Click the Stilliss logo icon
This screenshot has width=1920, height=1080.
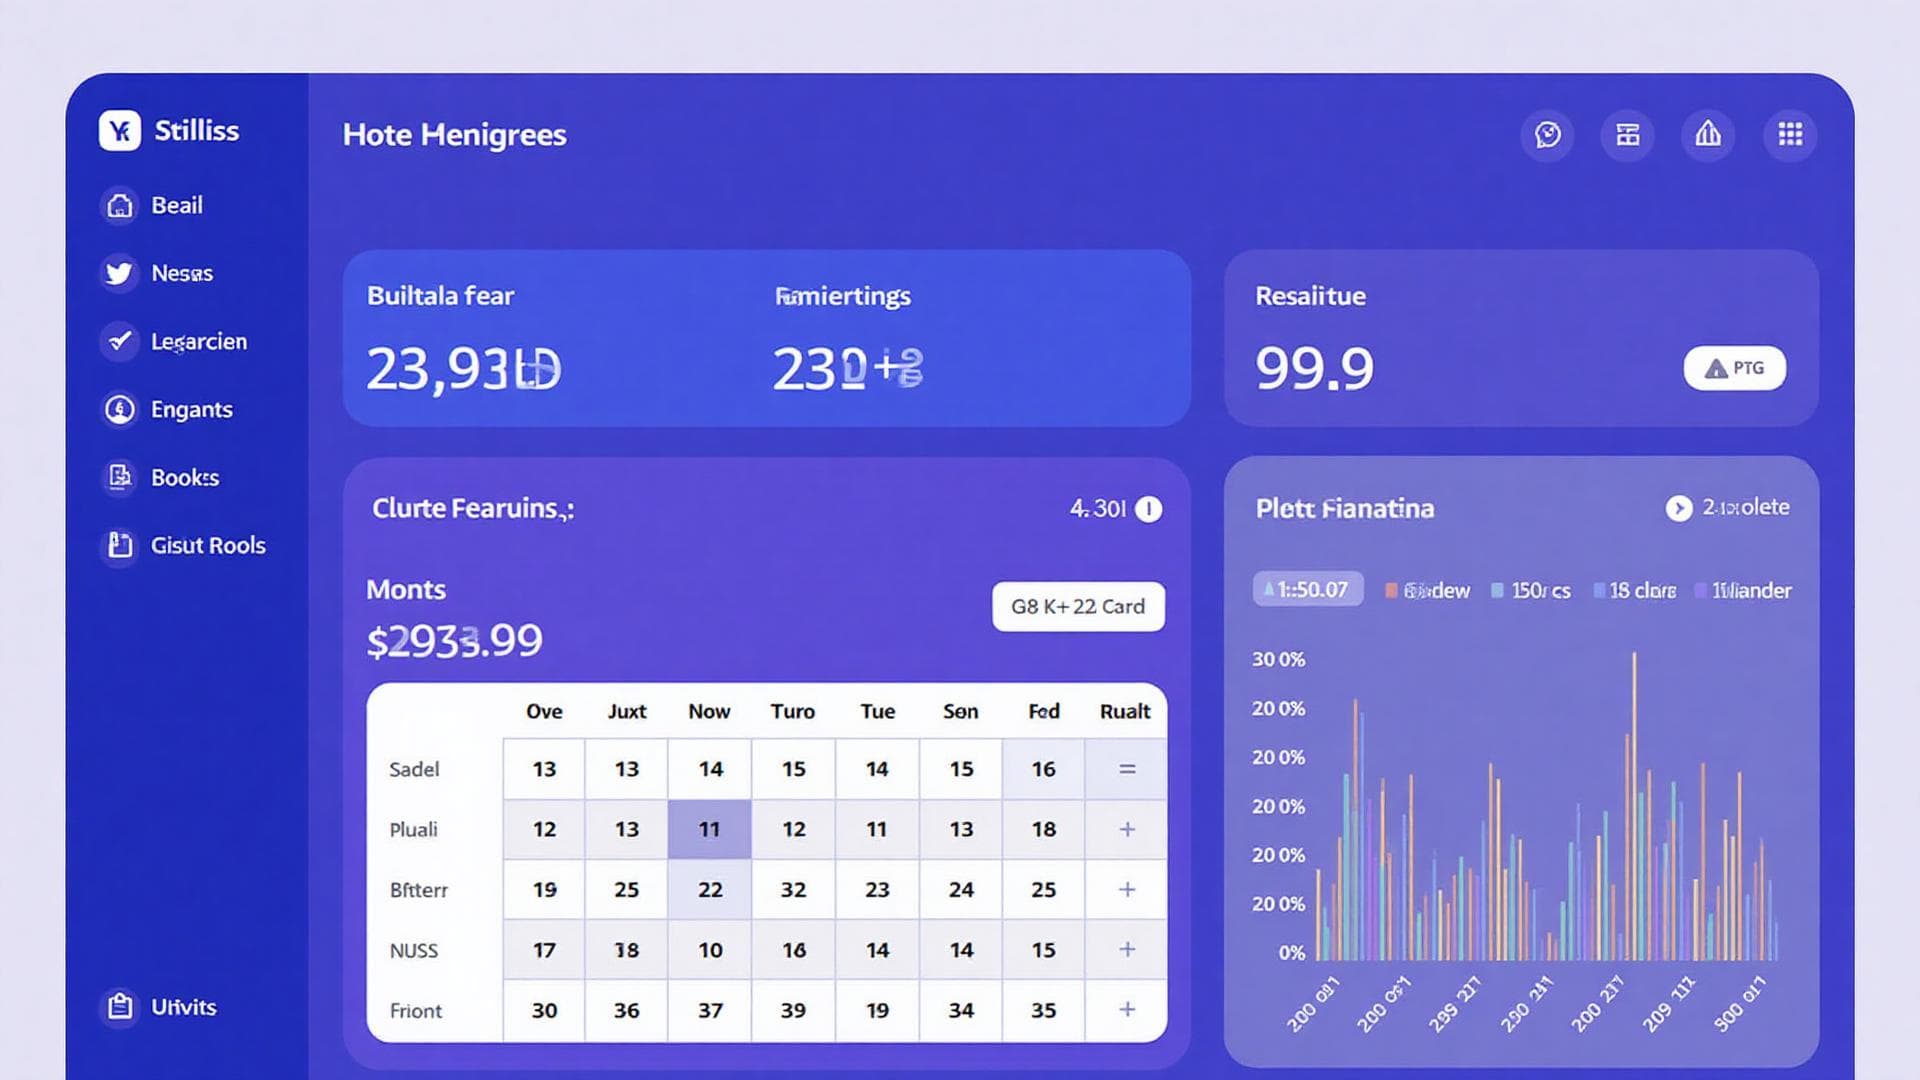point(120,131)
